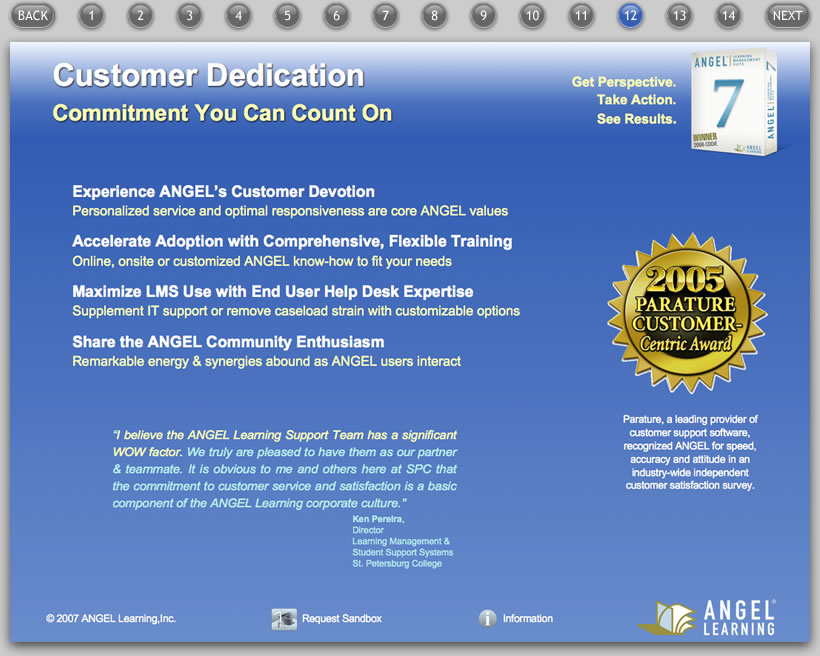Viewport: 820px width, 656px height.
Task: Select slide 7
Action: pyautogui.click(x=385, y=15)
